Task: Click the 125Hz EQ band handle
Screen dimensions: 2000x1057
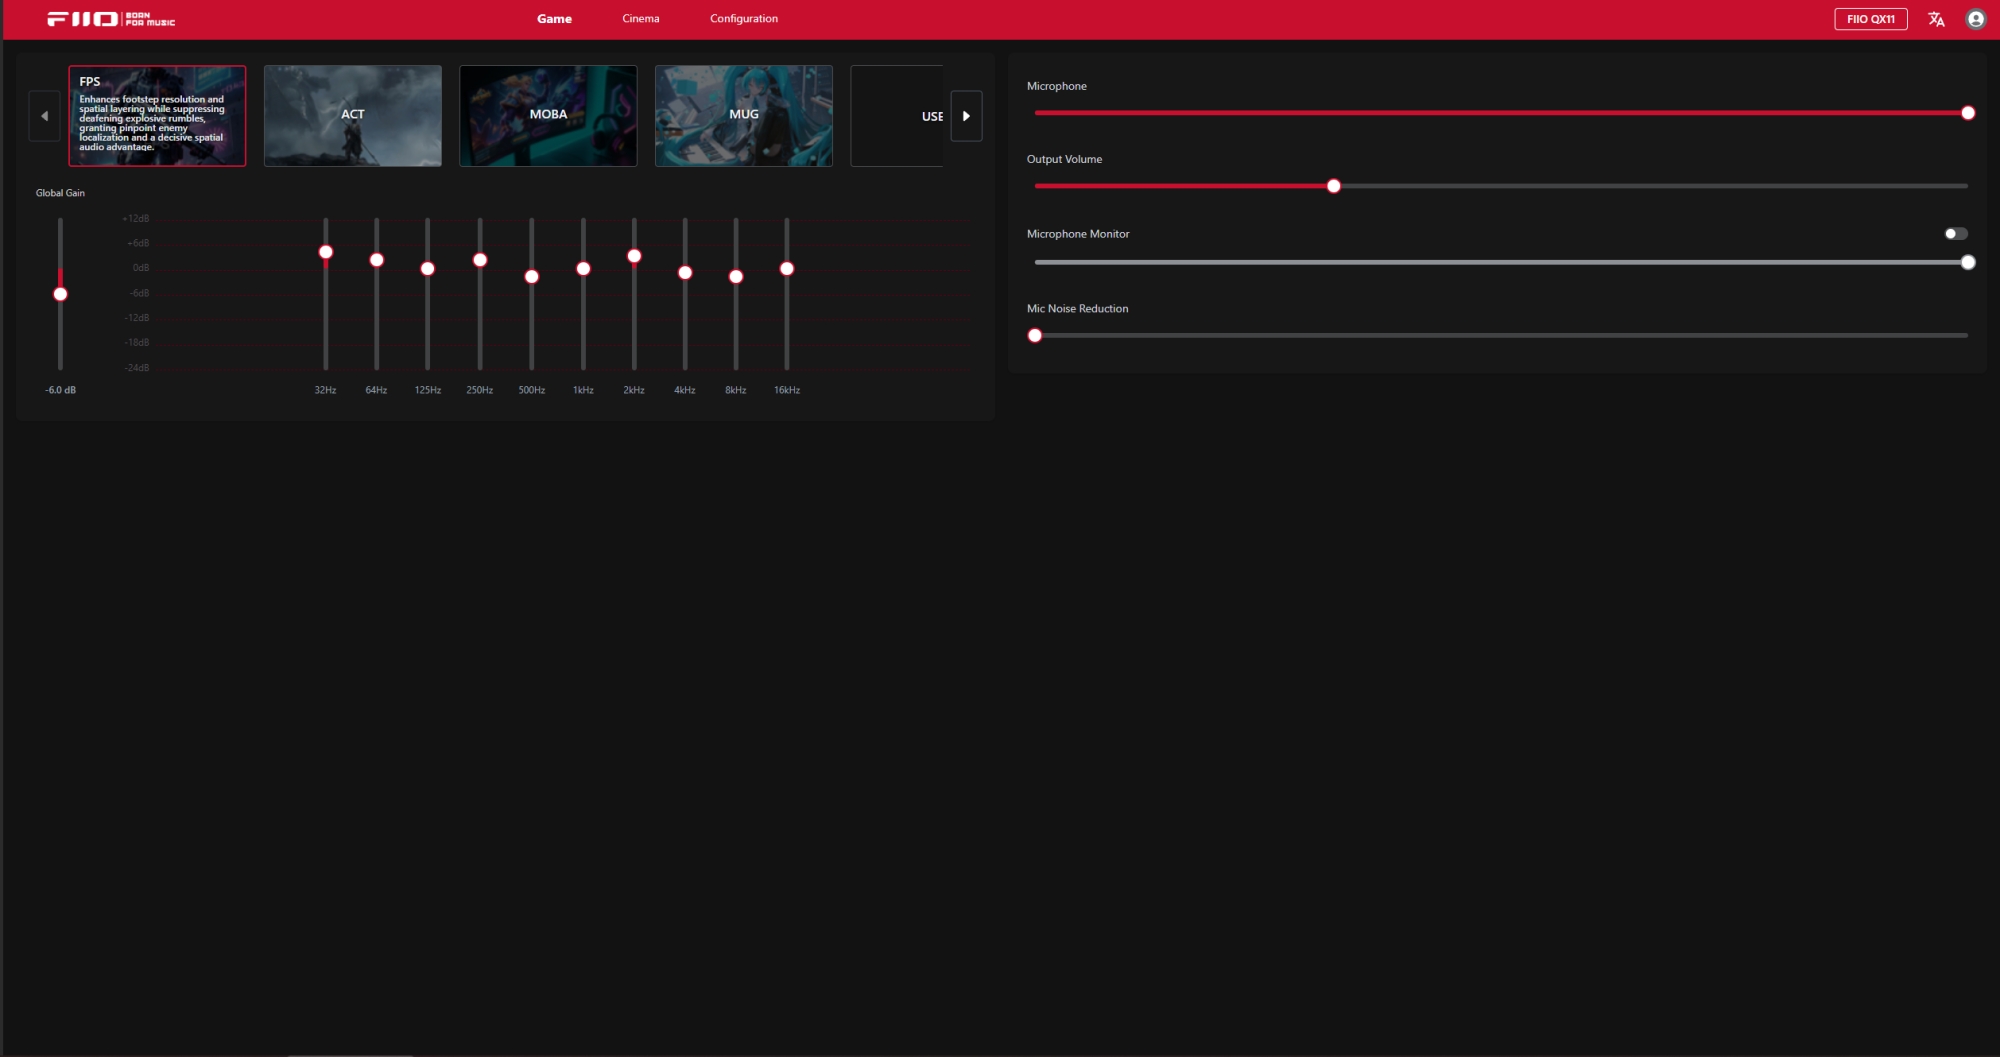Action: coord(427,269)
